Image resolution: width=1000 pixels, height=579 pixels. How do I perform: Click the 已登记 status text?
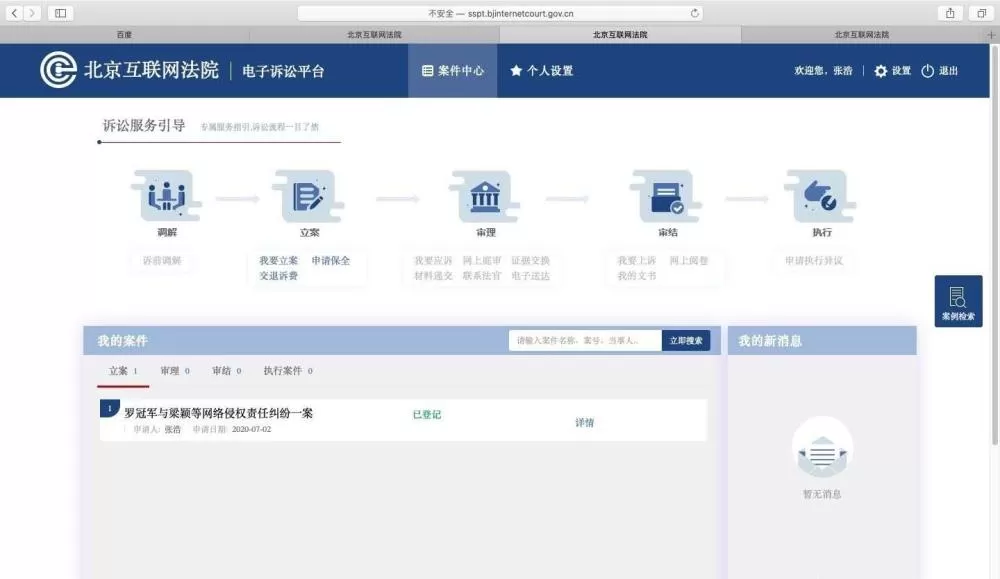[427, 414]
